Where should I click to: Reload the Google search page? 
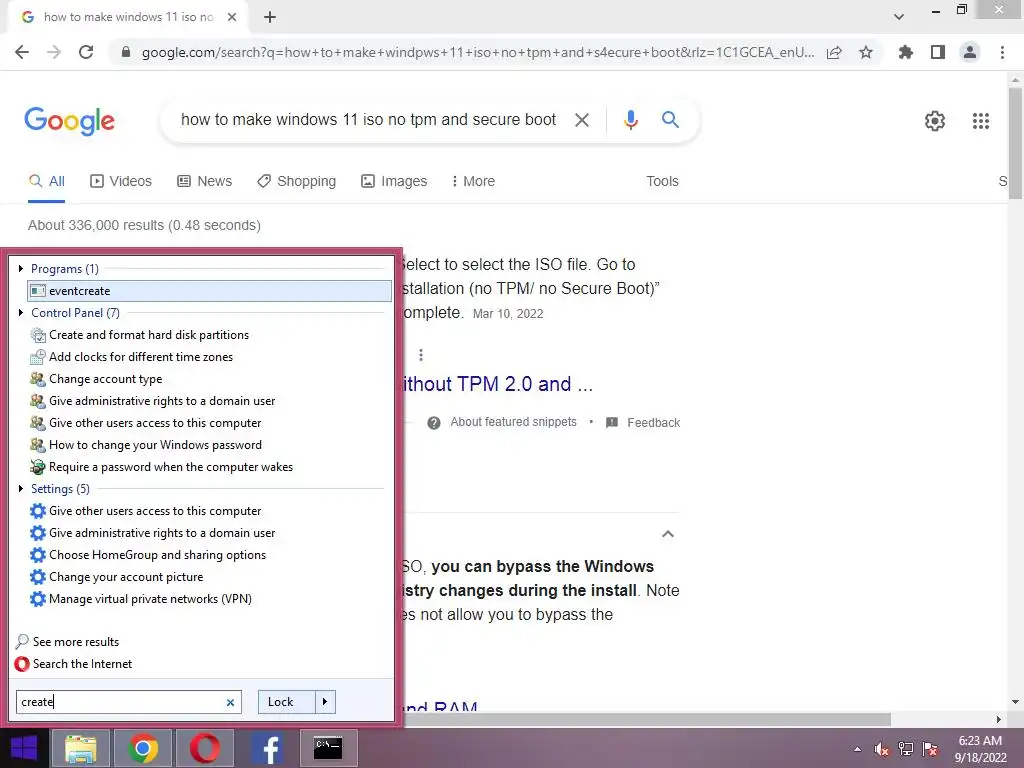tap(86, 52)
